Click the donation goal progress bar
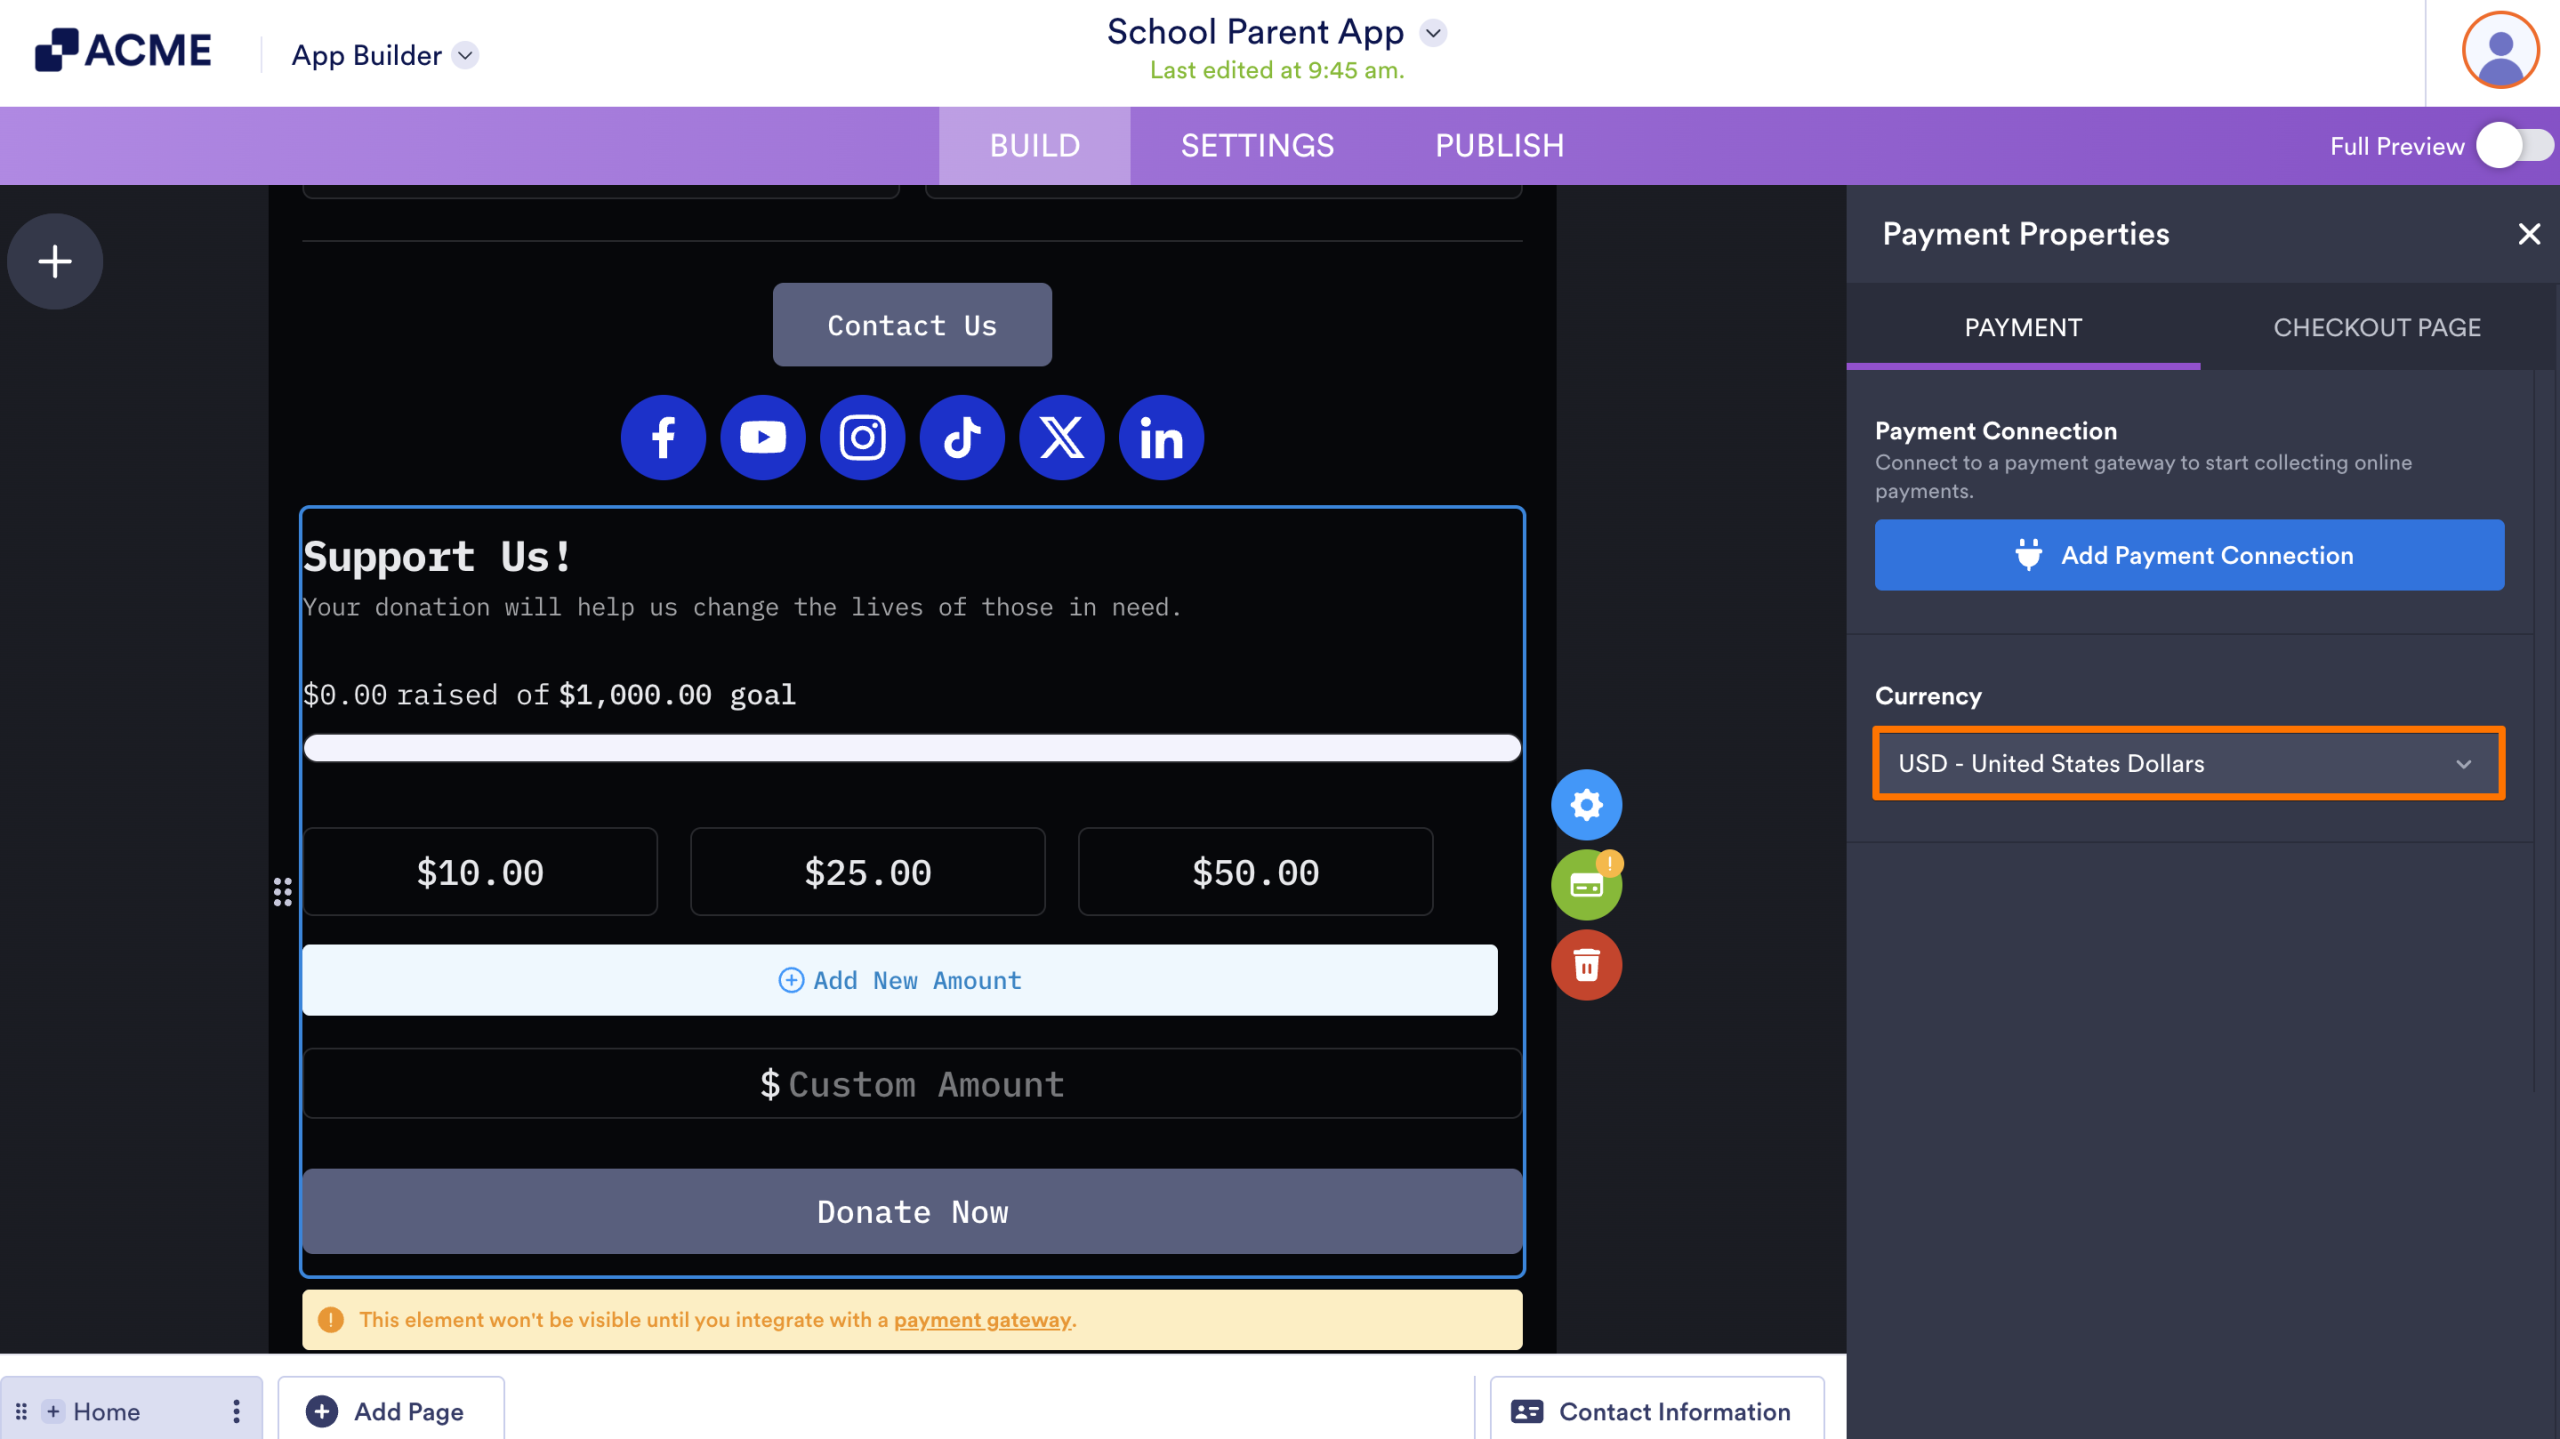Screen dimensions: 2560x1439 click(912, 748)
